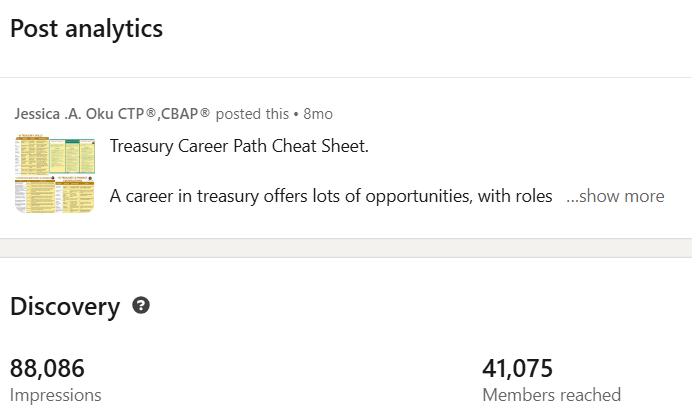Click the Discovery help question-mark icon

tap(141, 306)
